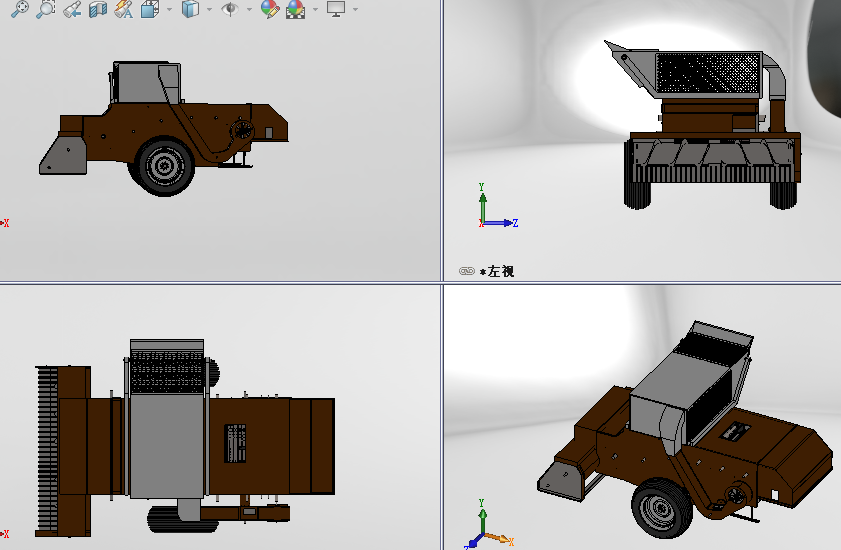The image size is (841, 550).
Task: Click the Zoom to Fit magnifier icon
Action: [19, 9]
